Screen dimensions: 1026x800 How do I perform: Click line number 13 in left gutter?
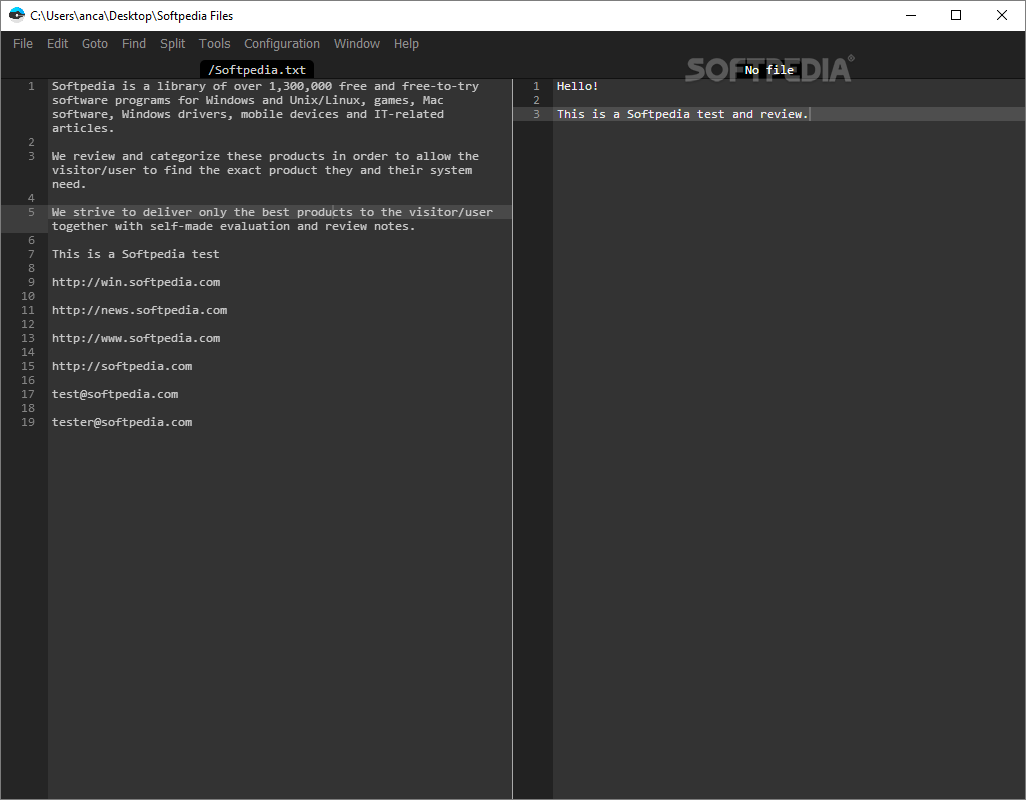(x=28, y=338)
